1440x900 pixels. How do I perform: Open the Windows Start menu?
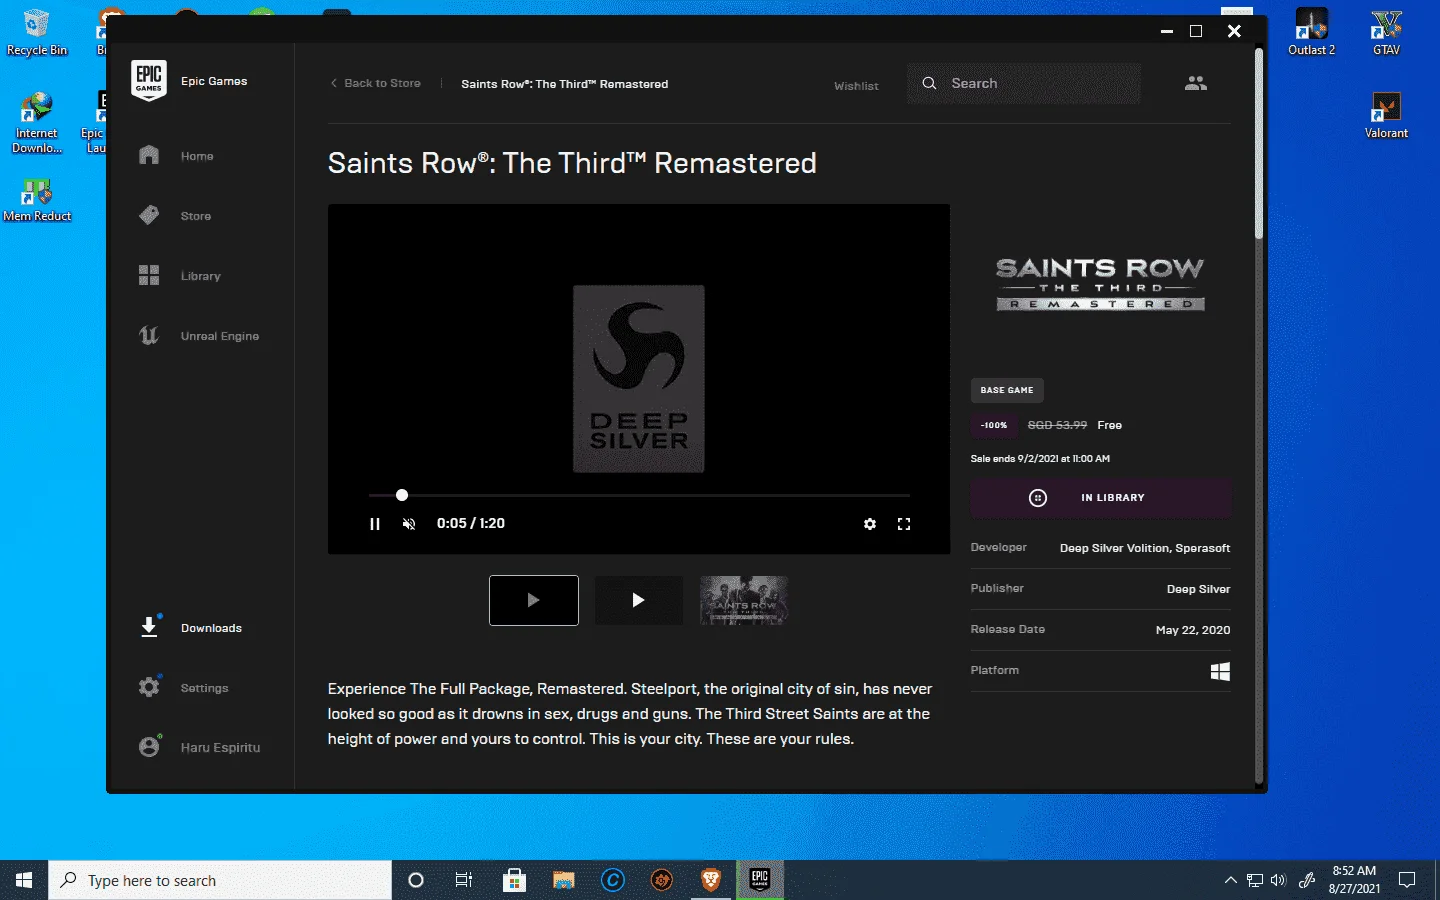tap(24, 880)
